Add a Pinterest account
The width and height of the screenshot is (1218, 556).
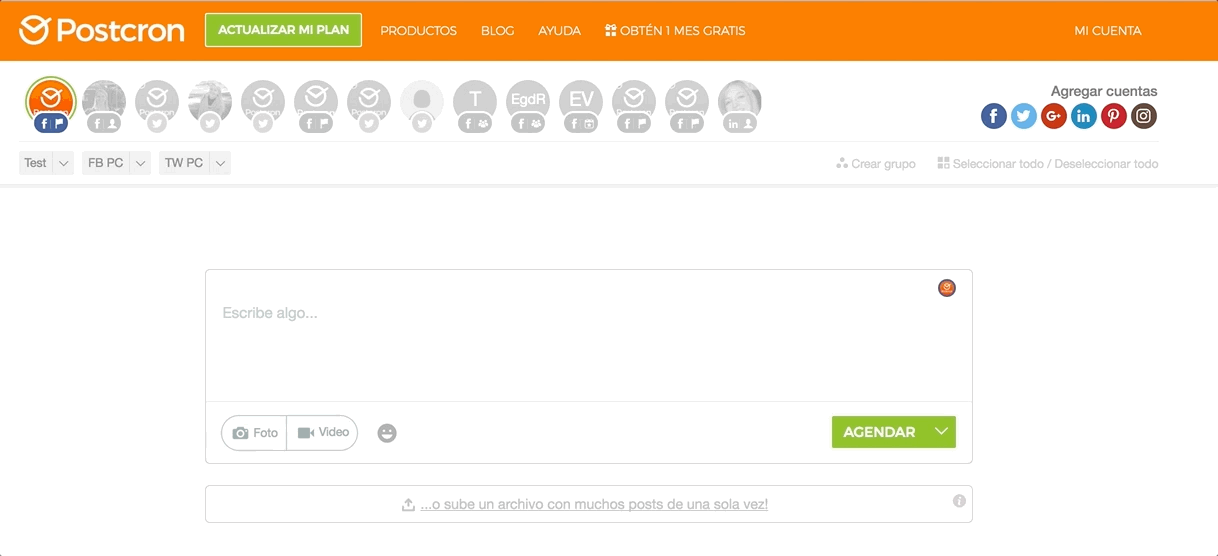point(1113,116)
